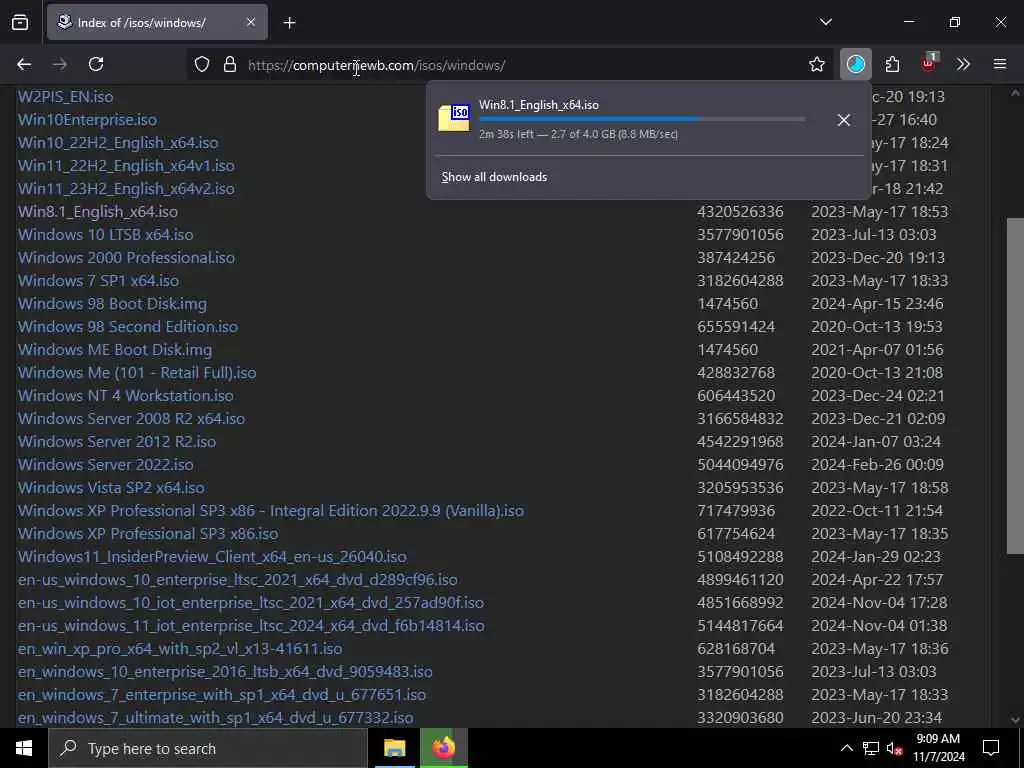This screenshot has height=768, width=1024.
Task: Open W2PIS_EN.iso link
Action: 65,97
